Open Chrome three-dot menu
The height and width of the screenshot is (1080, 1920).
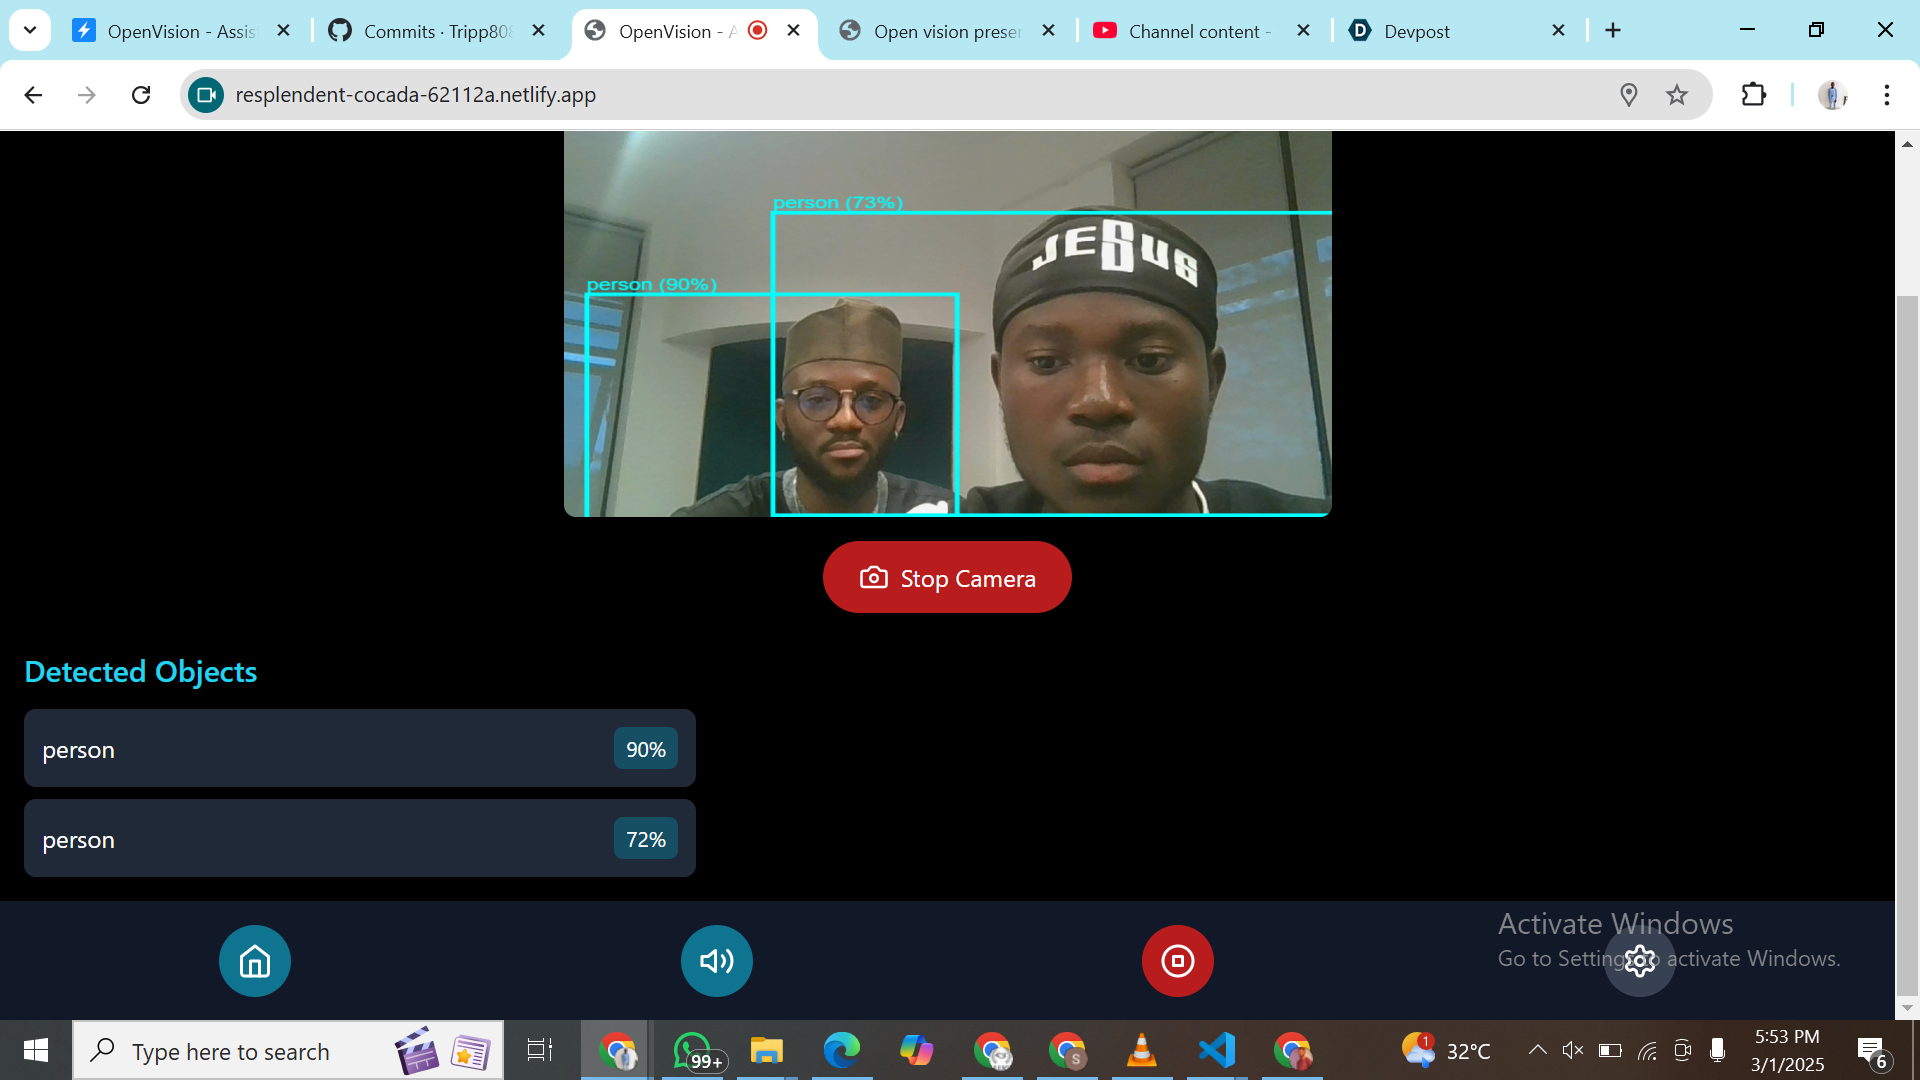coord(1886,95)
